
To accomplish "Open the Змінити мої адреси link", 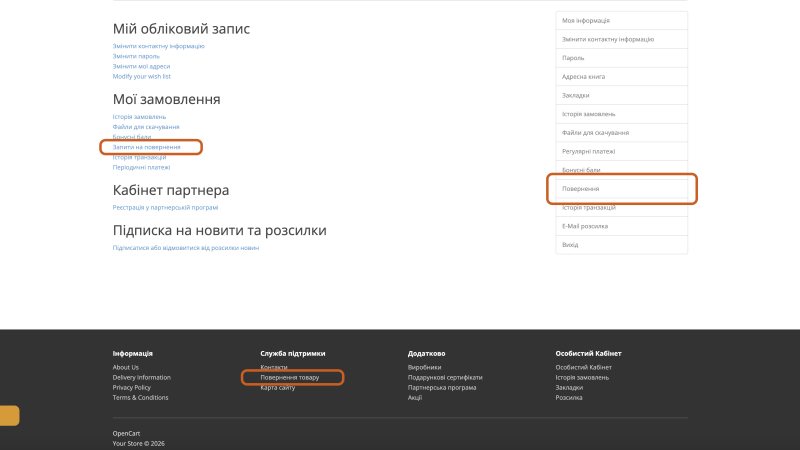I will click(141, 66).
